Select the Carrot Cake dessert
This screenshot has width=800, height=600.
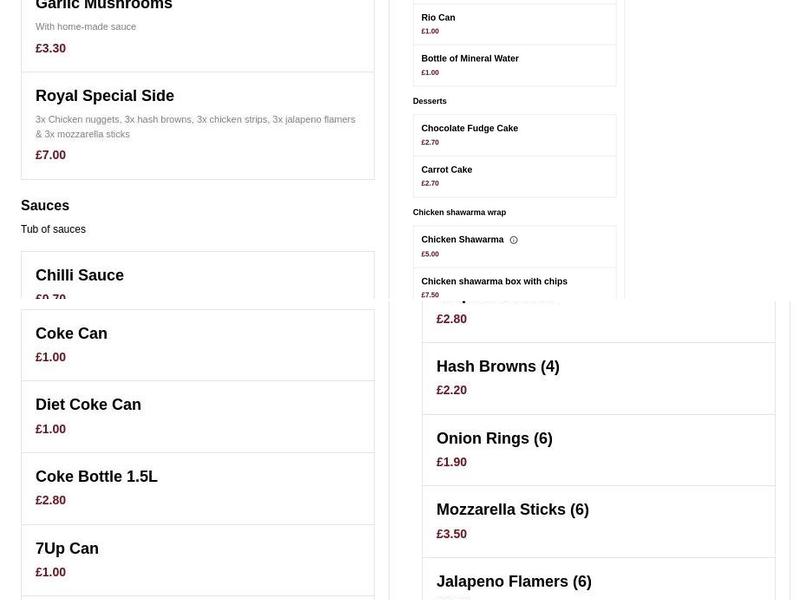tap(514, 177)
